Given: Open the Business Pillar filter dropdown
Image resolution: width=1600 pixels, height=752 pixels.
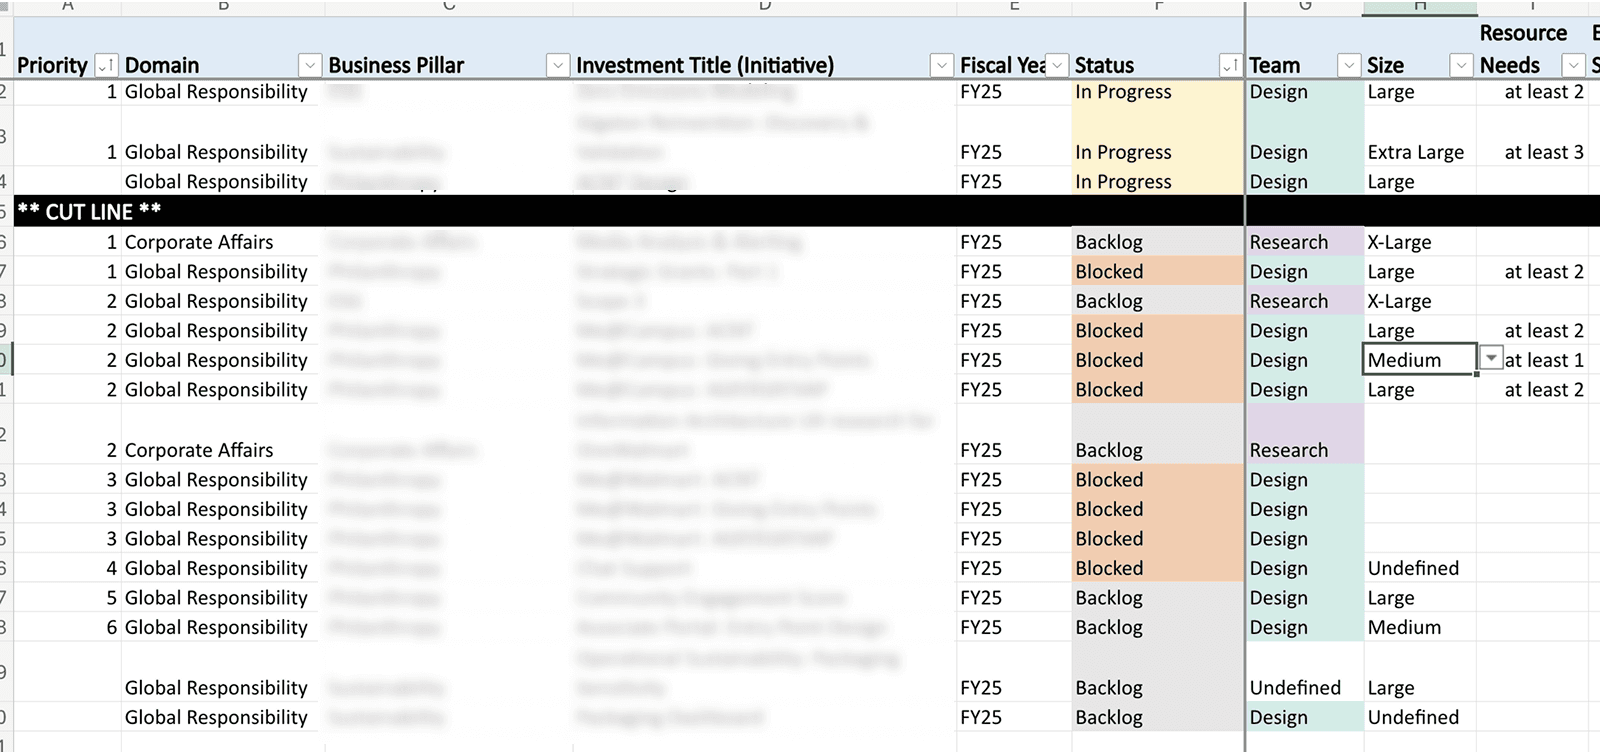Looking at the screenshot, I should pos(558,66).
